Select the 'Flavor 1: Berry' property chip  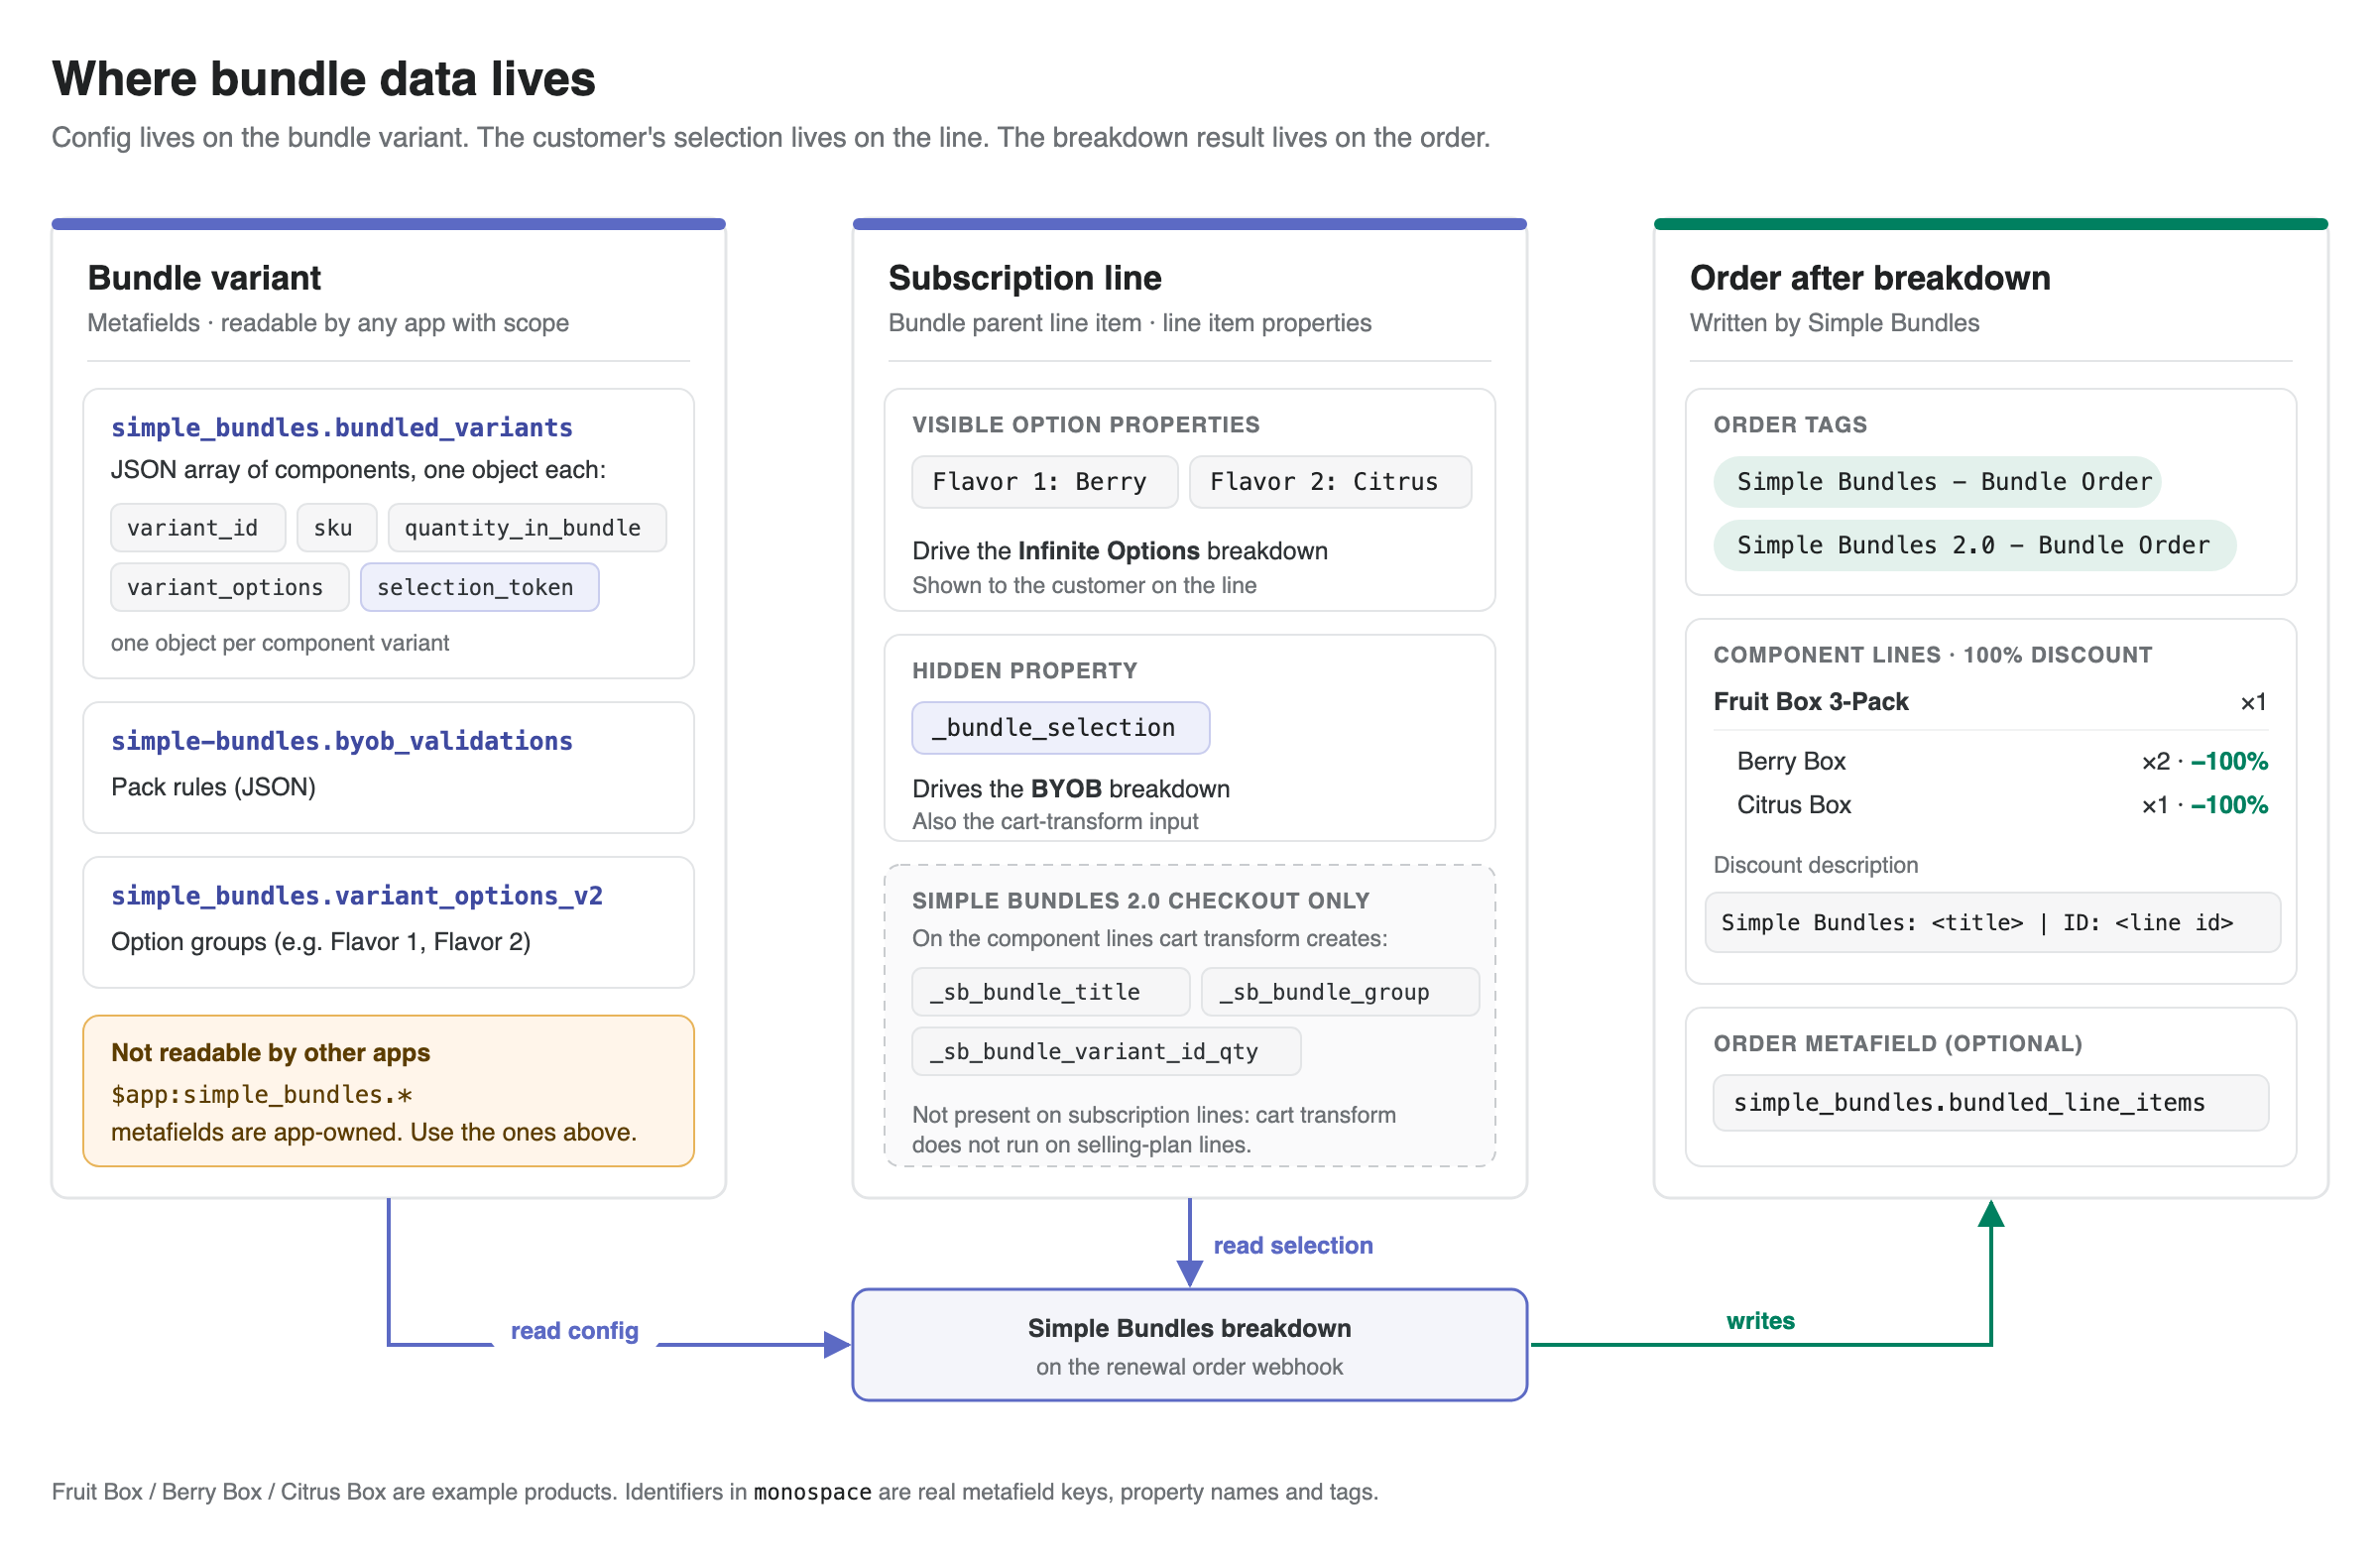coord(1044,482)
